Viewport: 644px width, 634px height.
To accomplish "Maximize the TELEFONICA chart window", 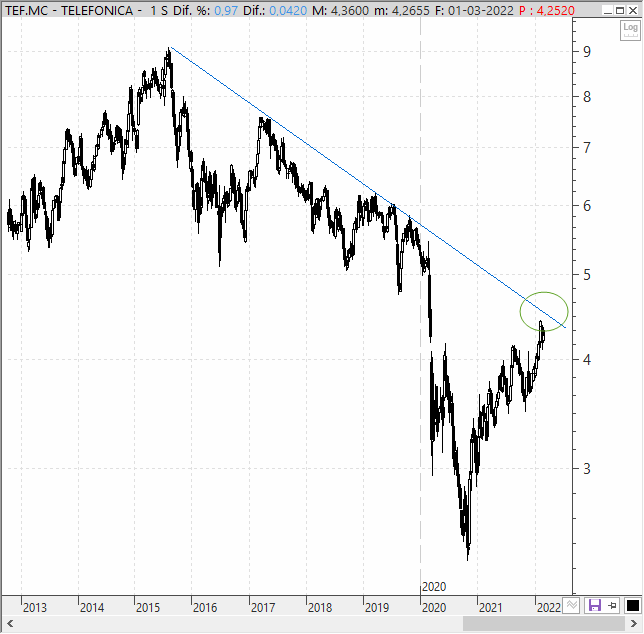I will coord(620,10).
